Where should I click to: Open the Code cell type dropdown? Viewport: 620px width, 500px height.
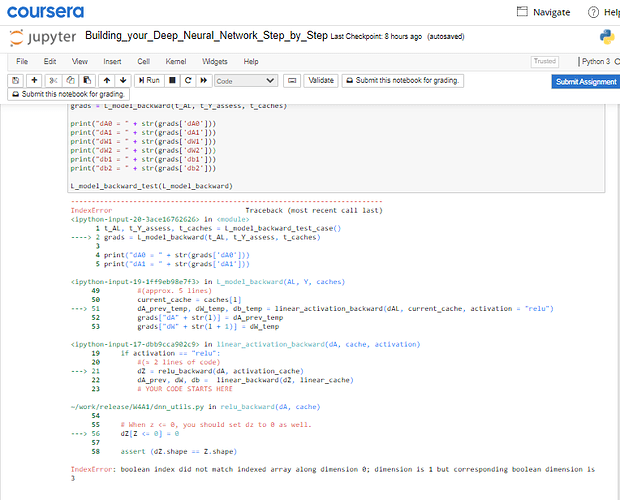pos(245,80)
